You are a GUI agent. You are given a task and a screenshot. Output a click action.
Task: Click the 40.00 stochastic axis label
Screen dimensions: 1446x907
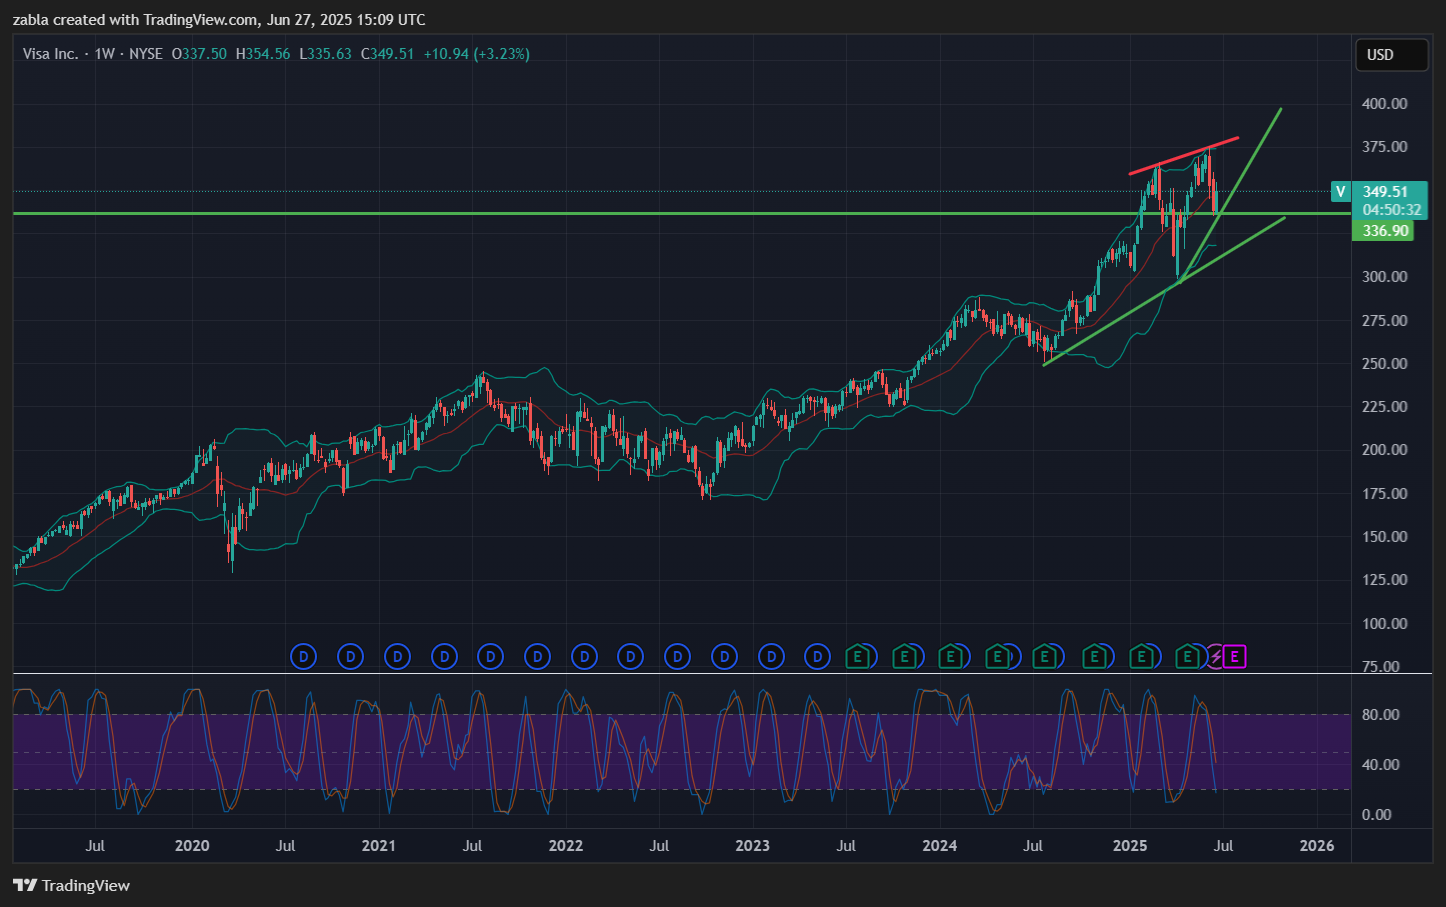tap(1381, 765)
